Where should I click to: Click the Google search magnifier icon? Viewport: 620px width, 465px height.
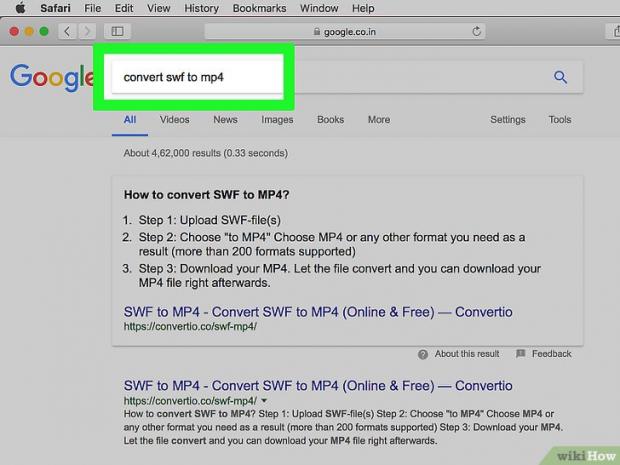pos(560,77)
